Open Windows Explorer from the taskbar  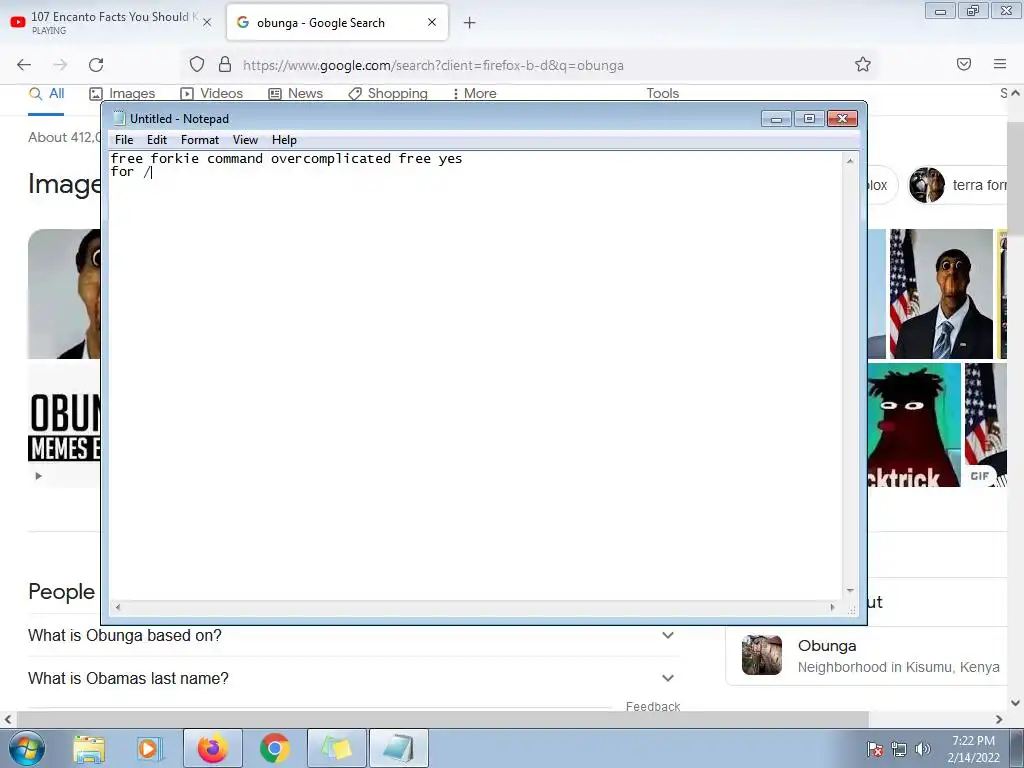click(89, 748)
